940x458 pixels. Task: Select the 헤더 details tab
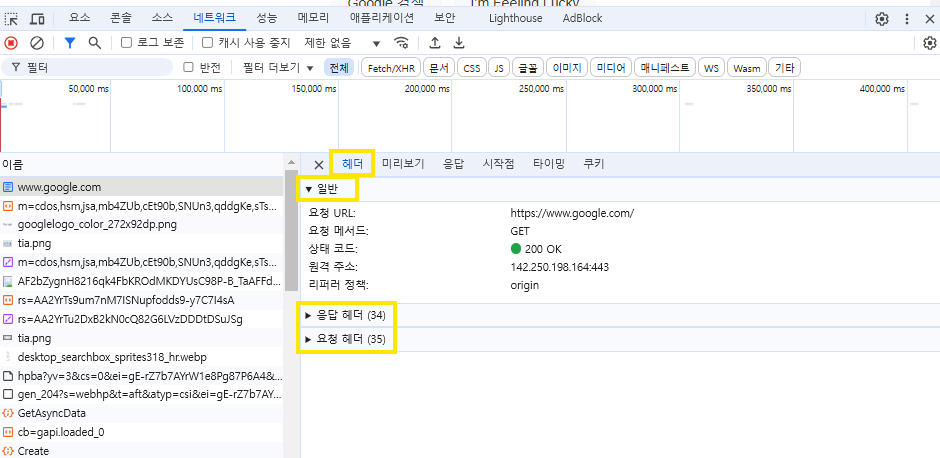(x=352, y=164)
